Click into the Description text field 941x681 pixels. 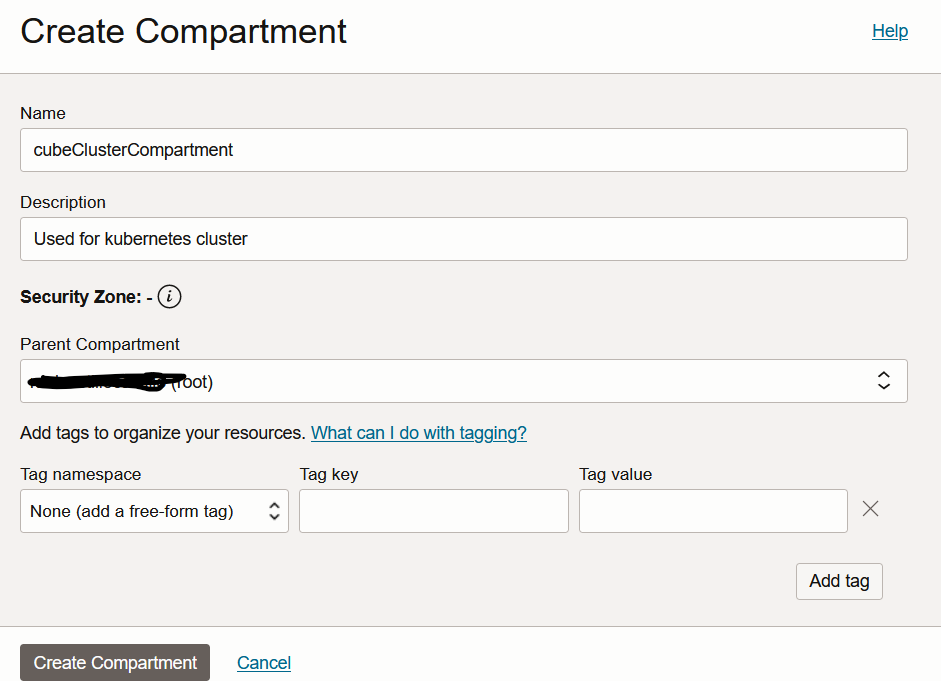coord(463,239)
